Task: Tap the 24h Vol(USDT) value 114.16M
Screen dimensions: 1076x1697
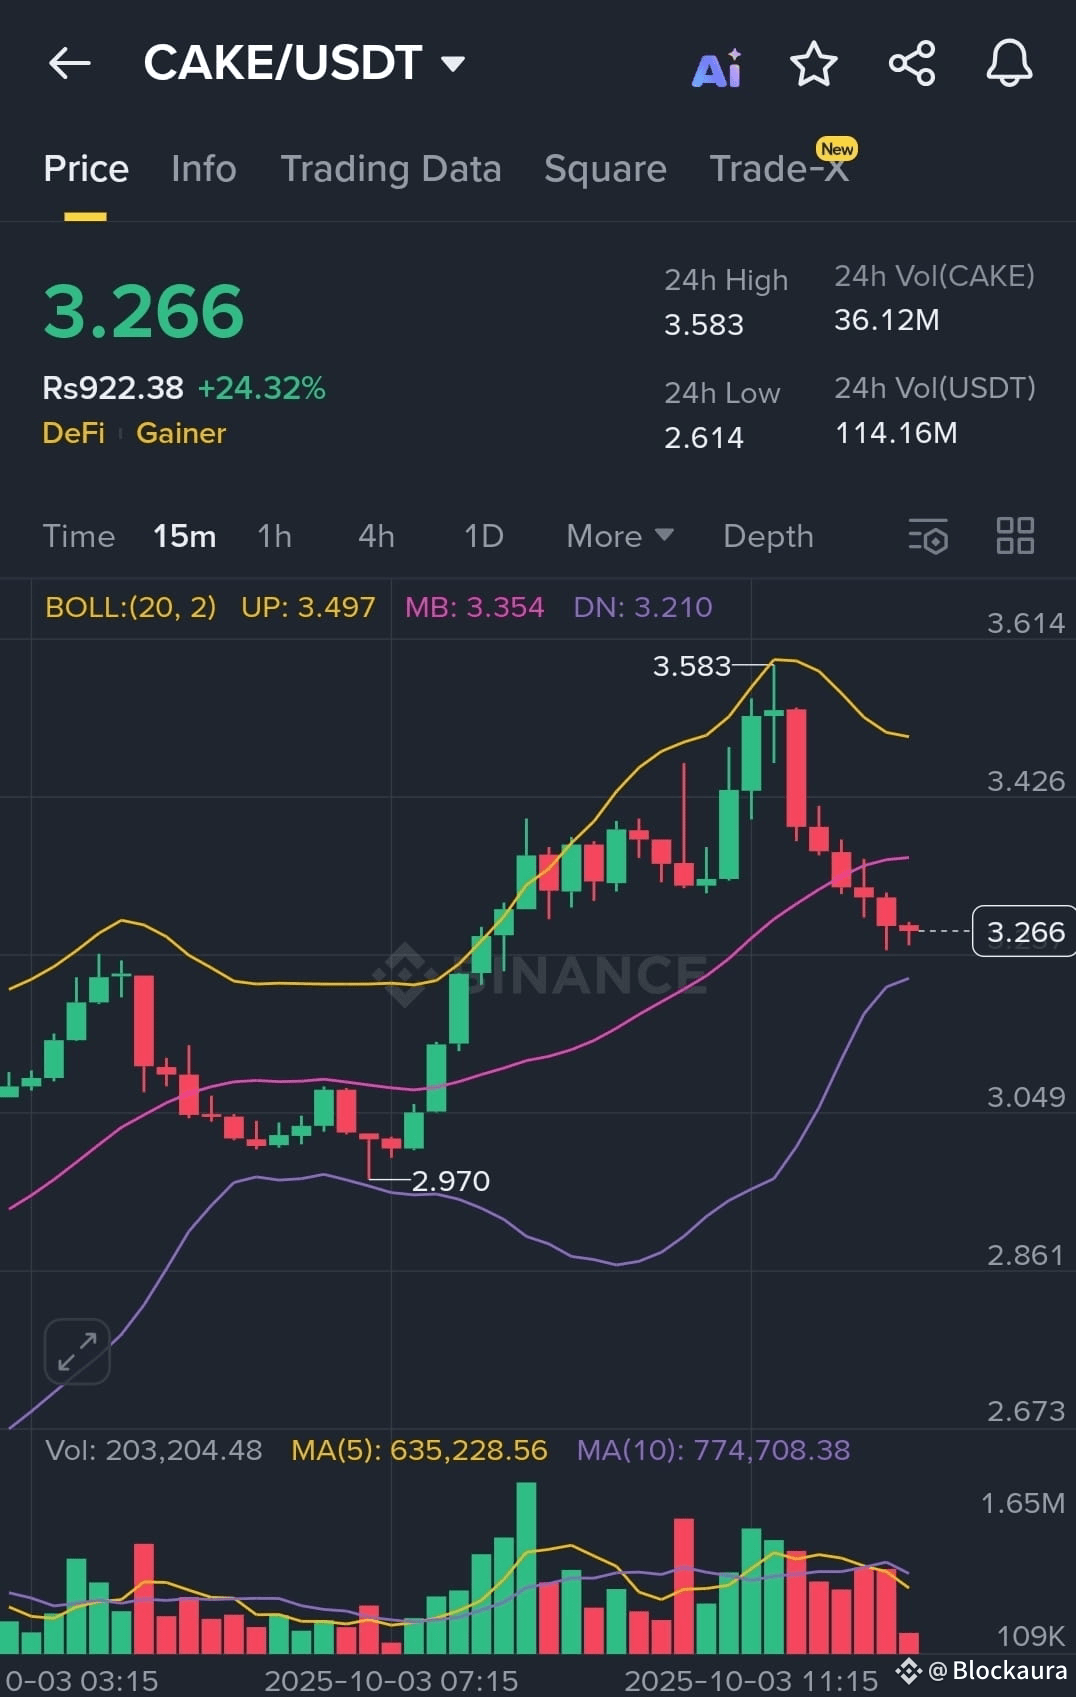Action: (896, 433)
